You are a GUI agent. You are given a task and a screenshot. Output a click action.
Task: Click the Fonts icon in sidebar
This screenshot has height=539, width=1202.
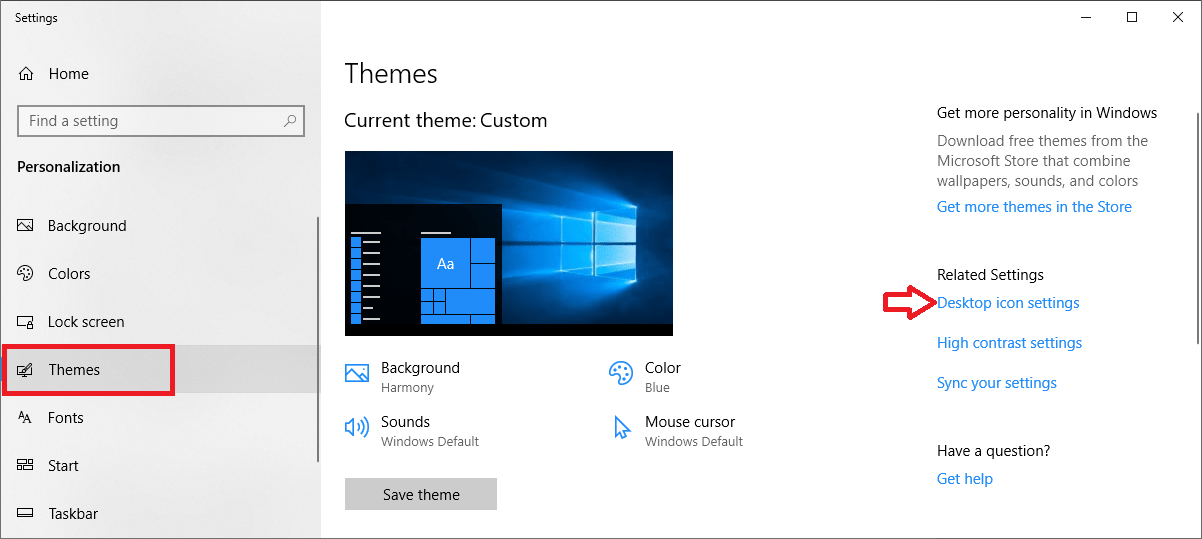(x=26, y=418)
